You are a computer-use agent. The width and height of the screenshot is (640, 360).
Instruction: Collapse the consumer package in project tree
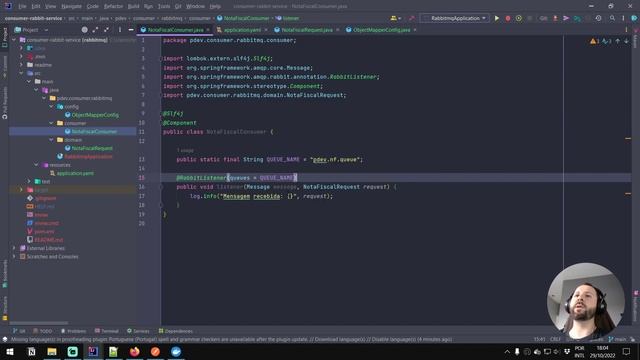click(51, 123)
